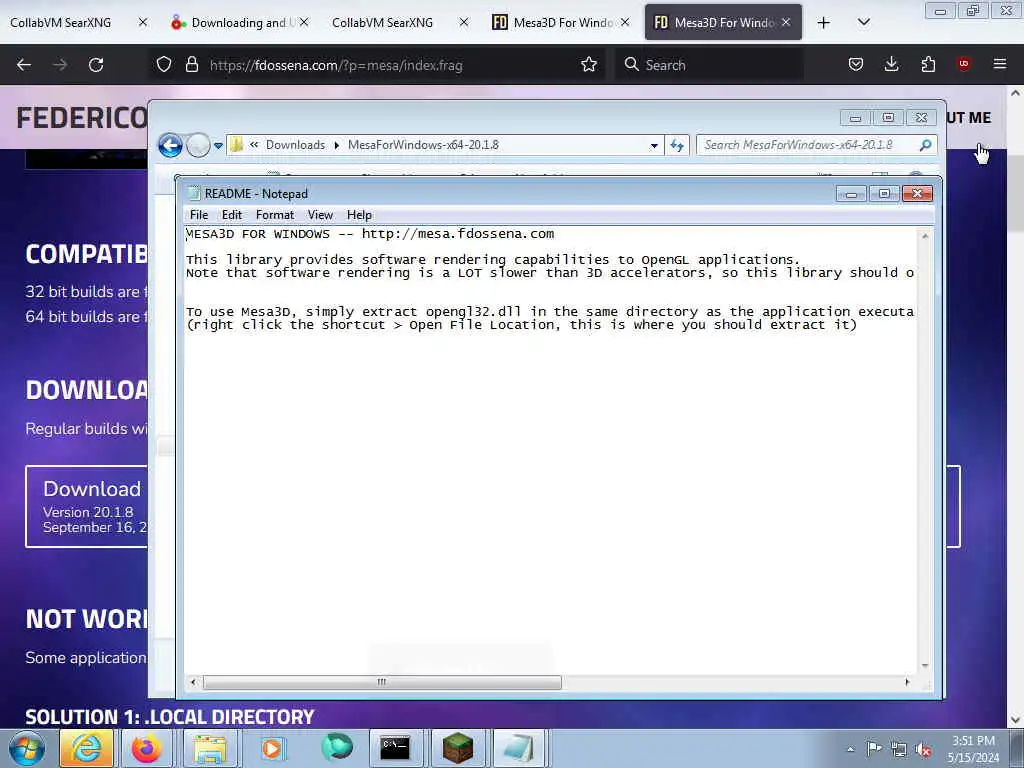The height and width of the screenshot is (768, 1024).
Task: Click the page scrollbar down arrow in Firefox
Action: coord(1015,720)
